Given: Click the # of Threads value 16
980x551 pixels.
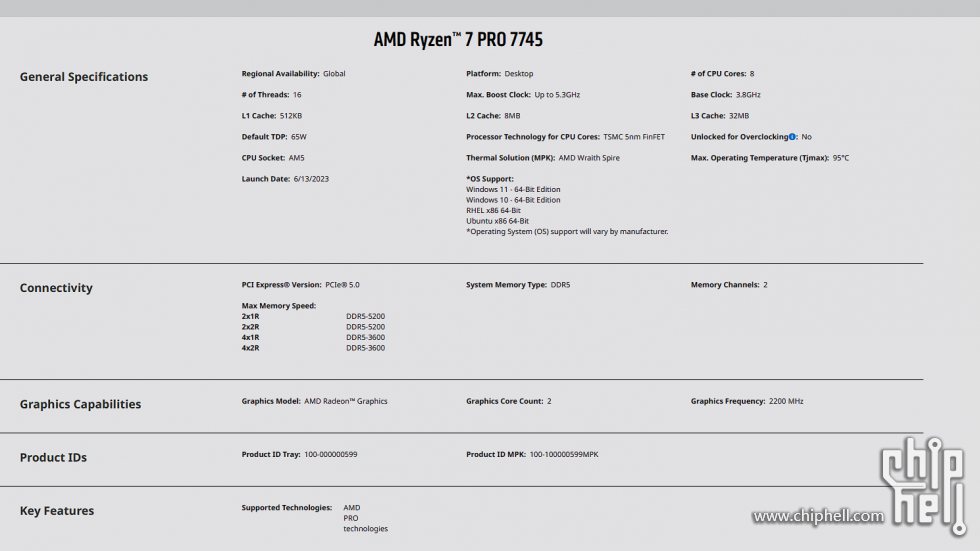Looking at the screenshot, I should click(297, 95).
